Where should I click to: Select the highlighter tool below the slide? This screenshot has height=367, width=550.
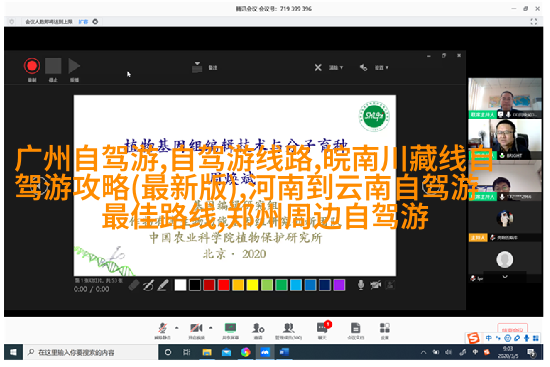click(x=162, y=285)
